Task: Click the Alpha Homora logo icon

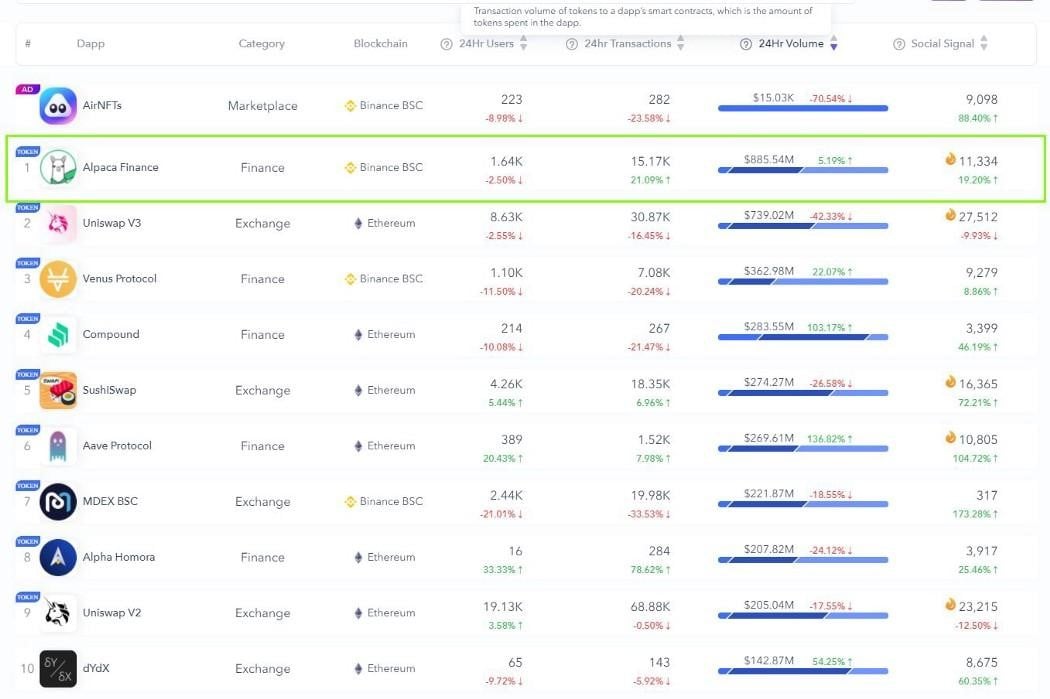Action: coord(58,557)
